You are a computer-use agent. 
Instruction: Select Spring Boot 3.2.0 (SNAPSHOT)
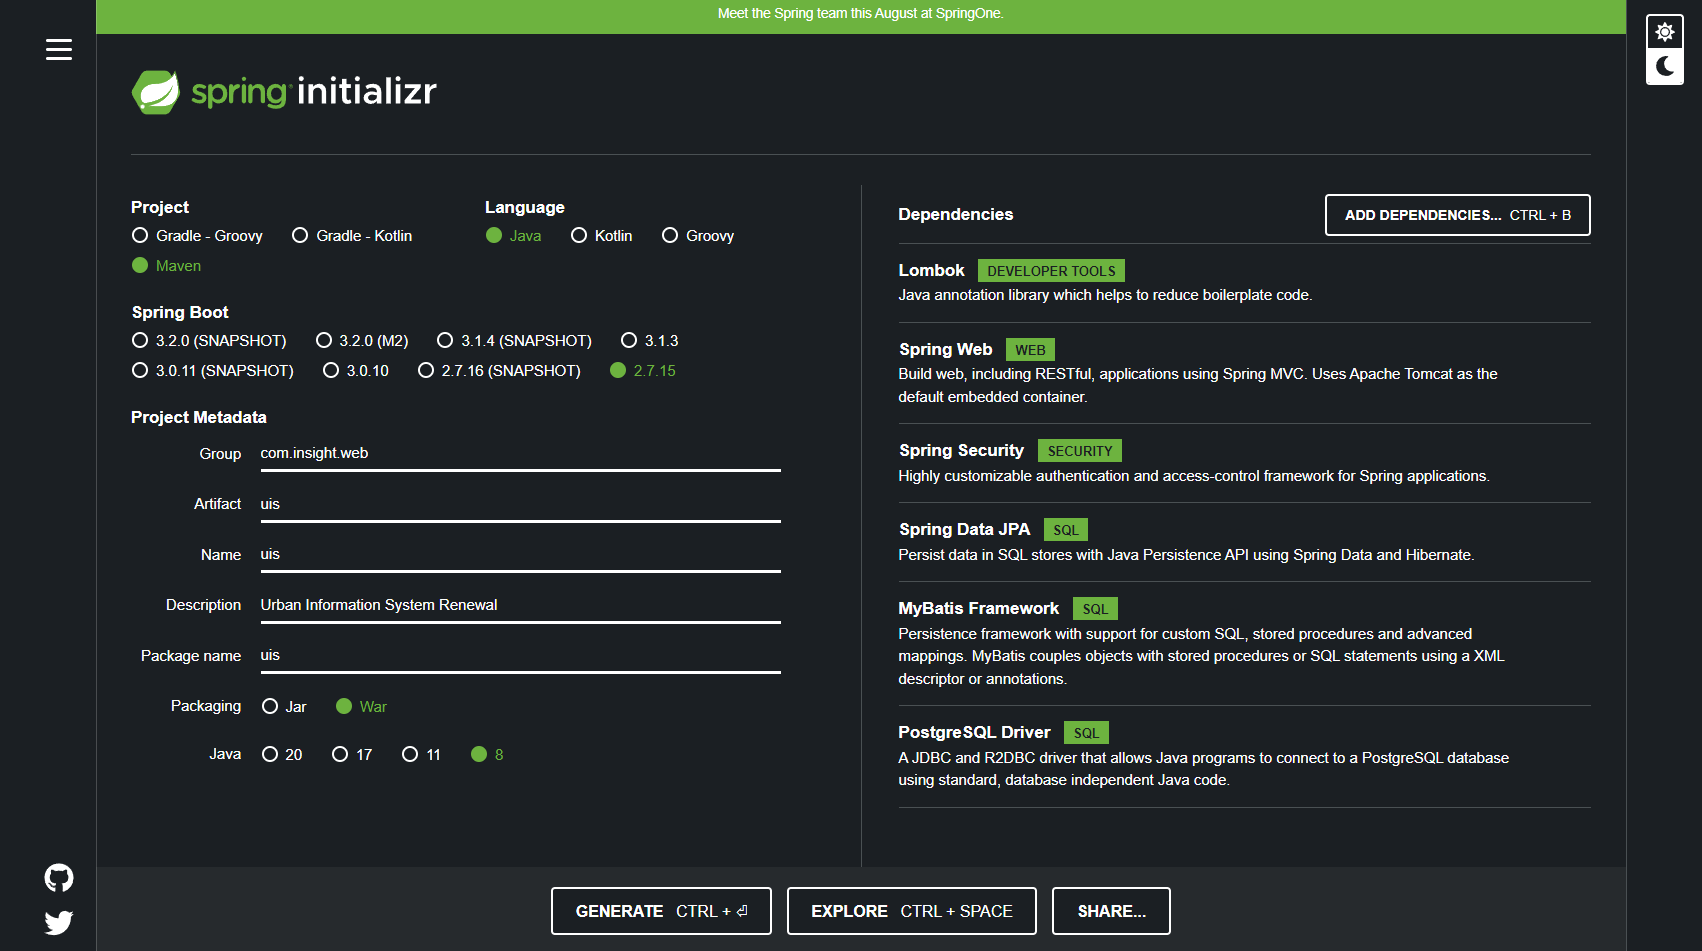[x=209, y=341]
